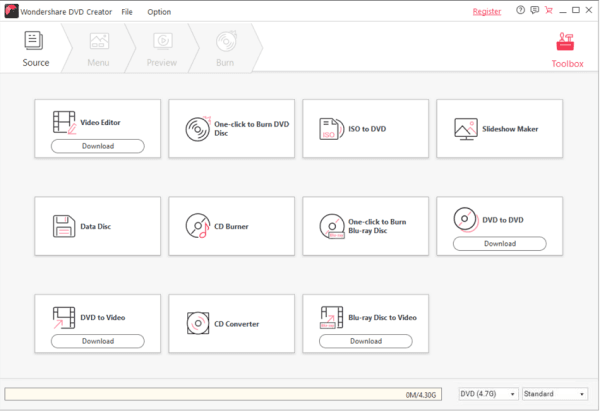Screen dimensions: 600x411
Task: Expand the DVD (4.7G) disc type dropdown
Action: [489, 394]
